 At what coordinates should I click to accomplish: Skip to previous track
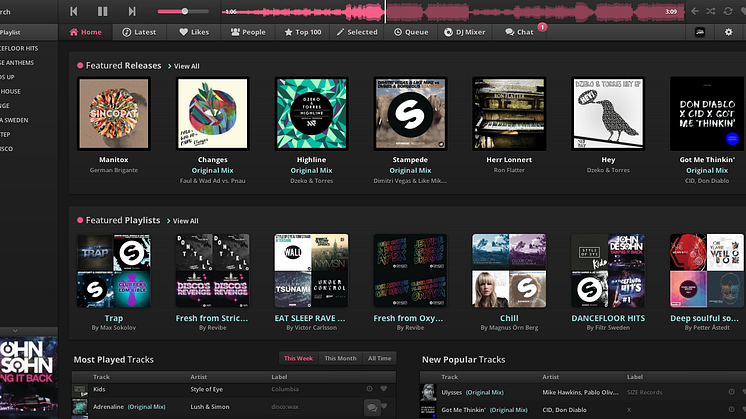(x=73, y=11)
